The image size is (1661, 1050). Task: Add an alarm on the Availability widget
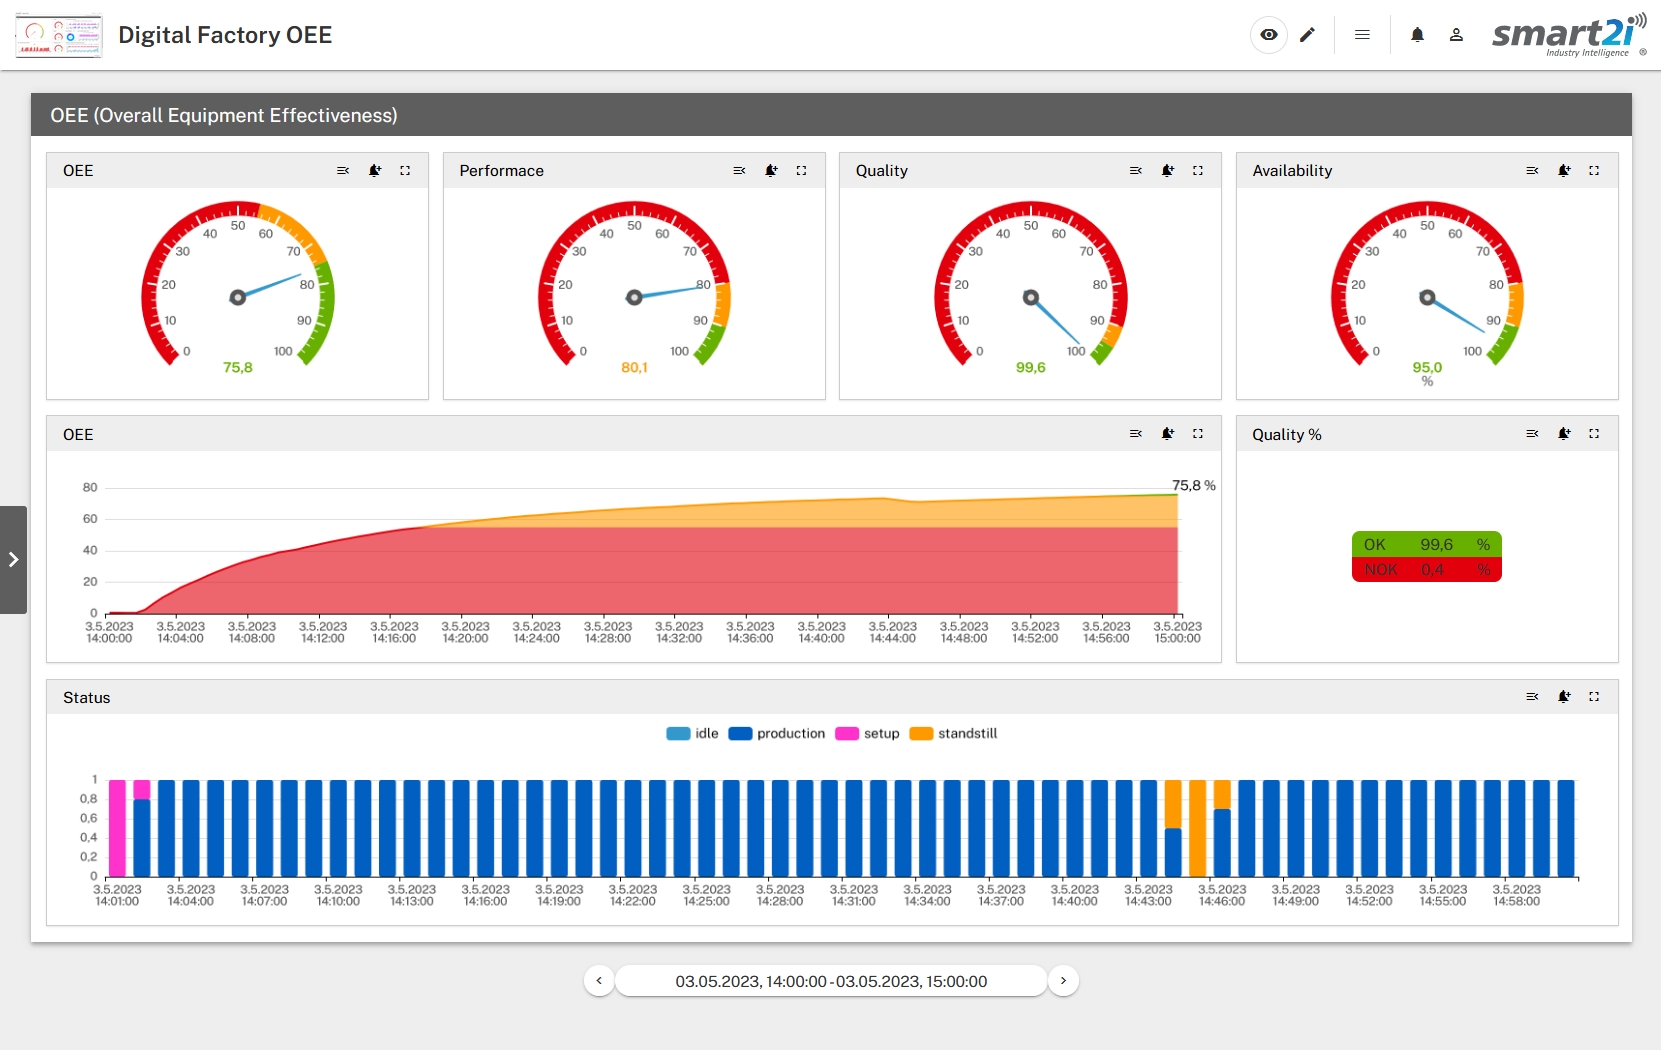point(1564,171)
